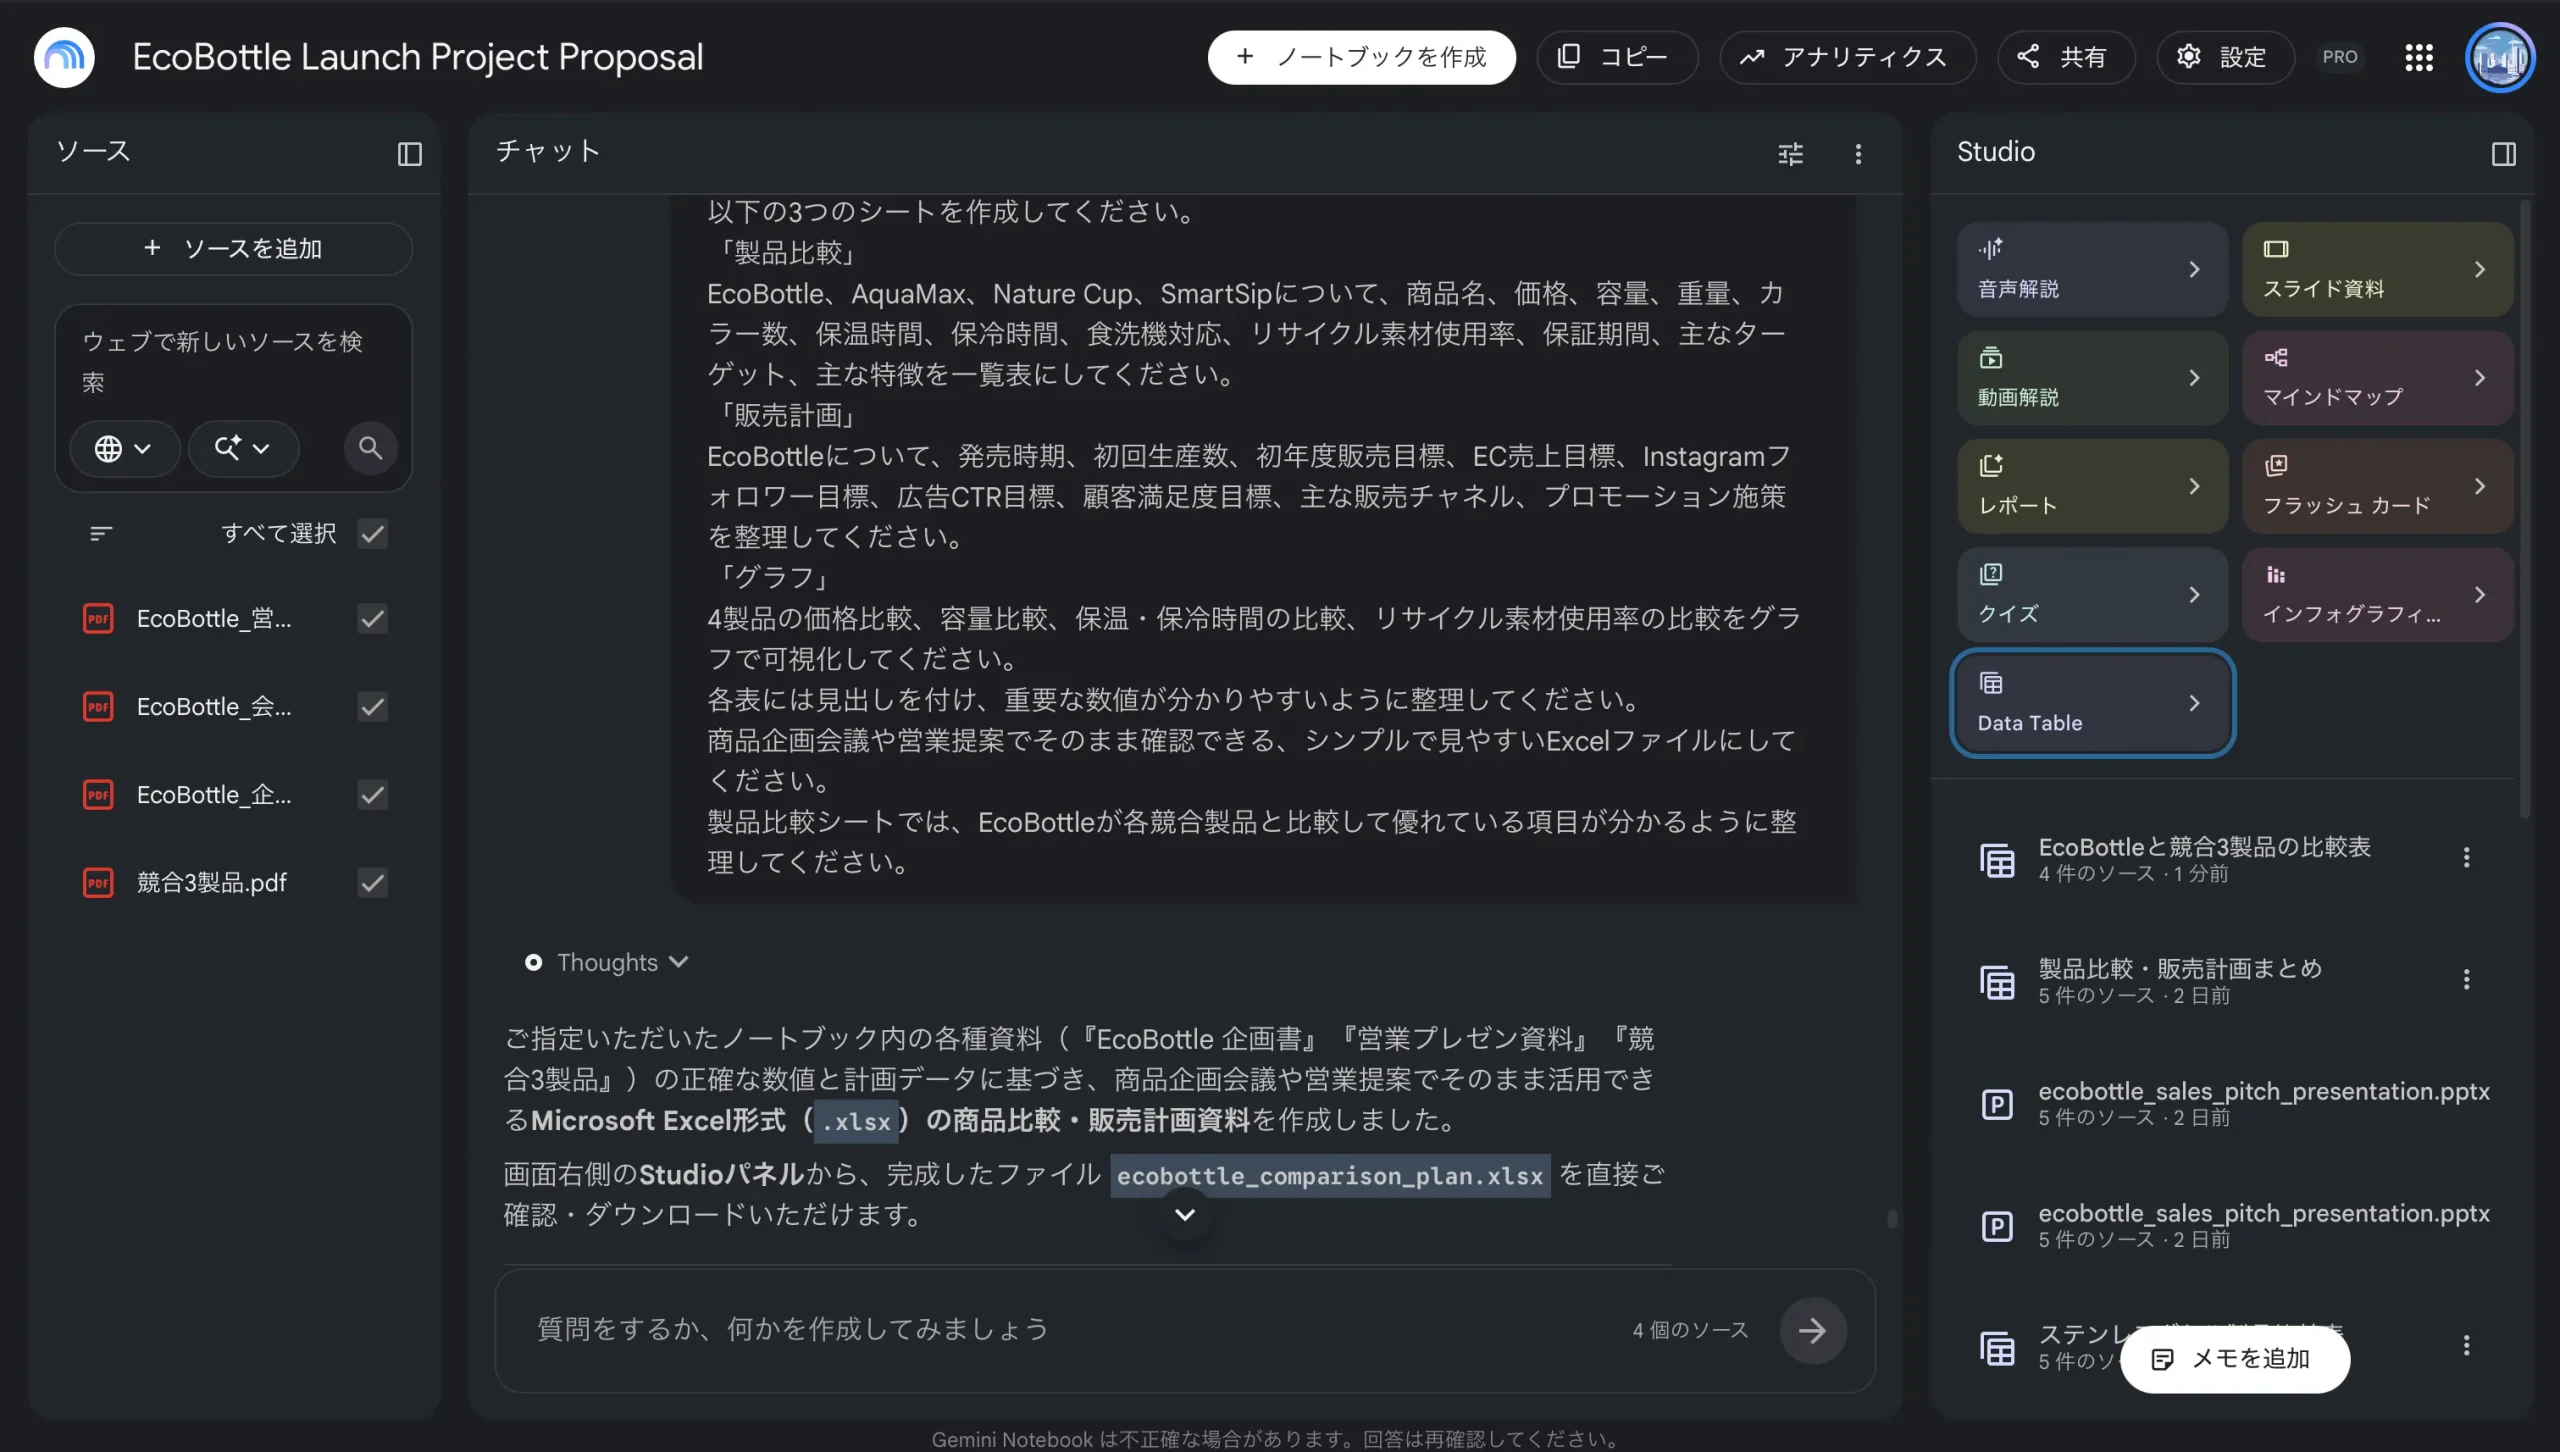Click the PRO badge
Image resolution: width=2560 pixels, height=1452 pixels.
[2340, 57]
